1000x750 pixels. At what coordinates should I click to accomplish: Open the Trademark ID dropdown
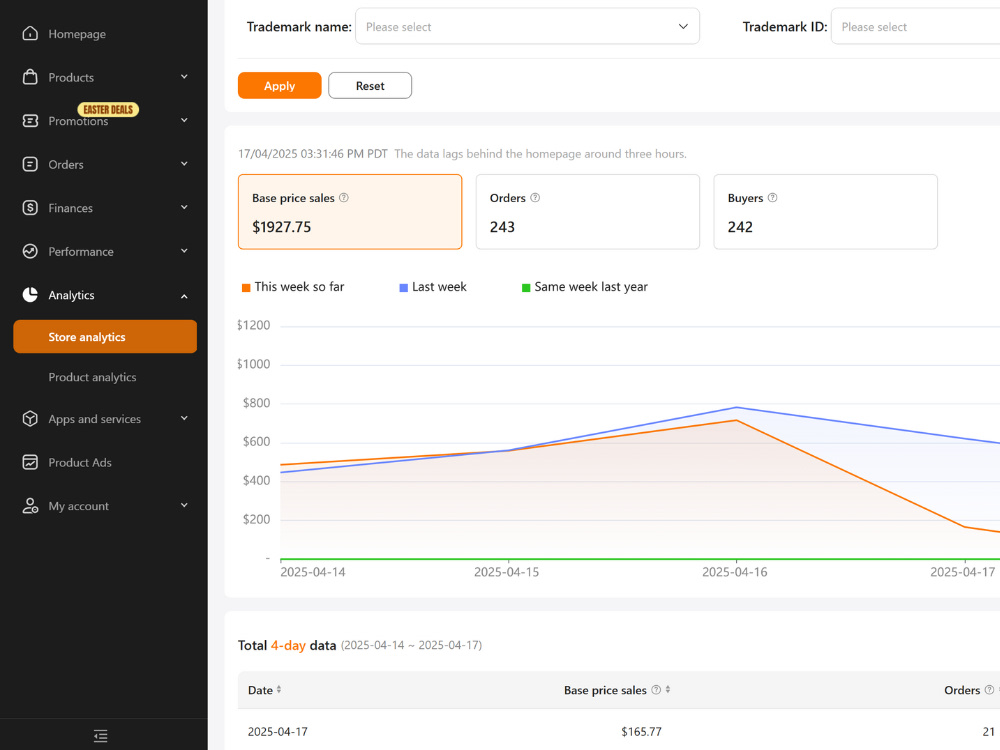coord(915,26)
